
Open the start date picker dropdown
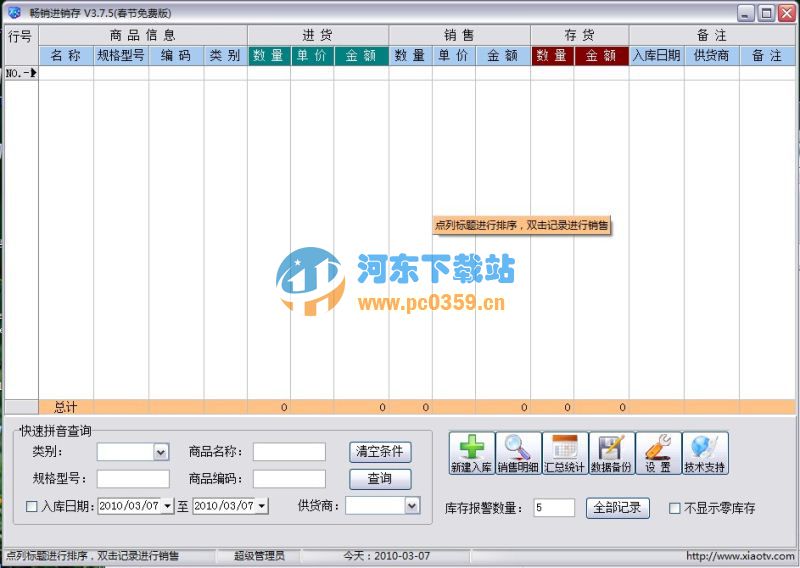tap(168, 506)
